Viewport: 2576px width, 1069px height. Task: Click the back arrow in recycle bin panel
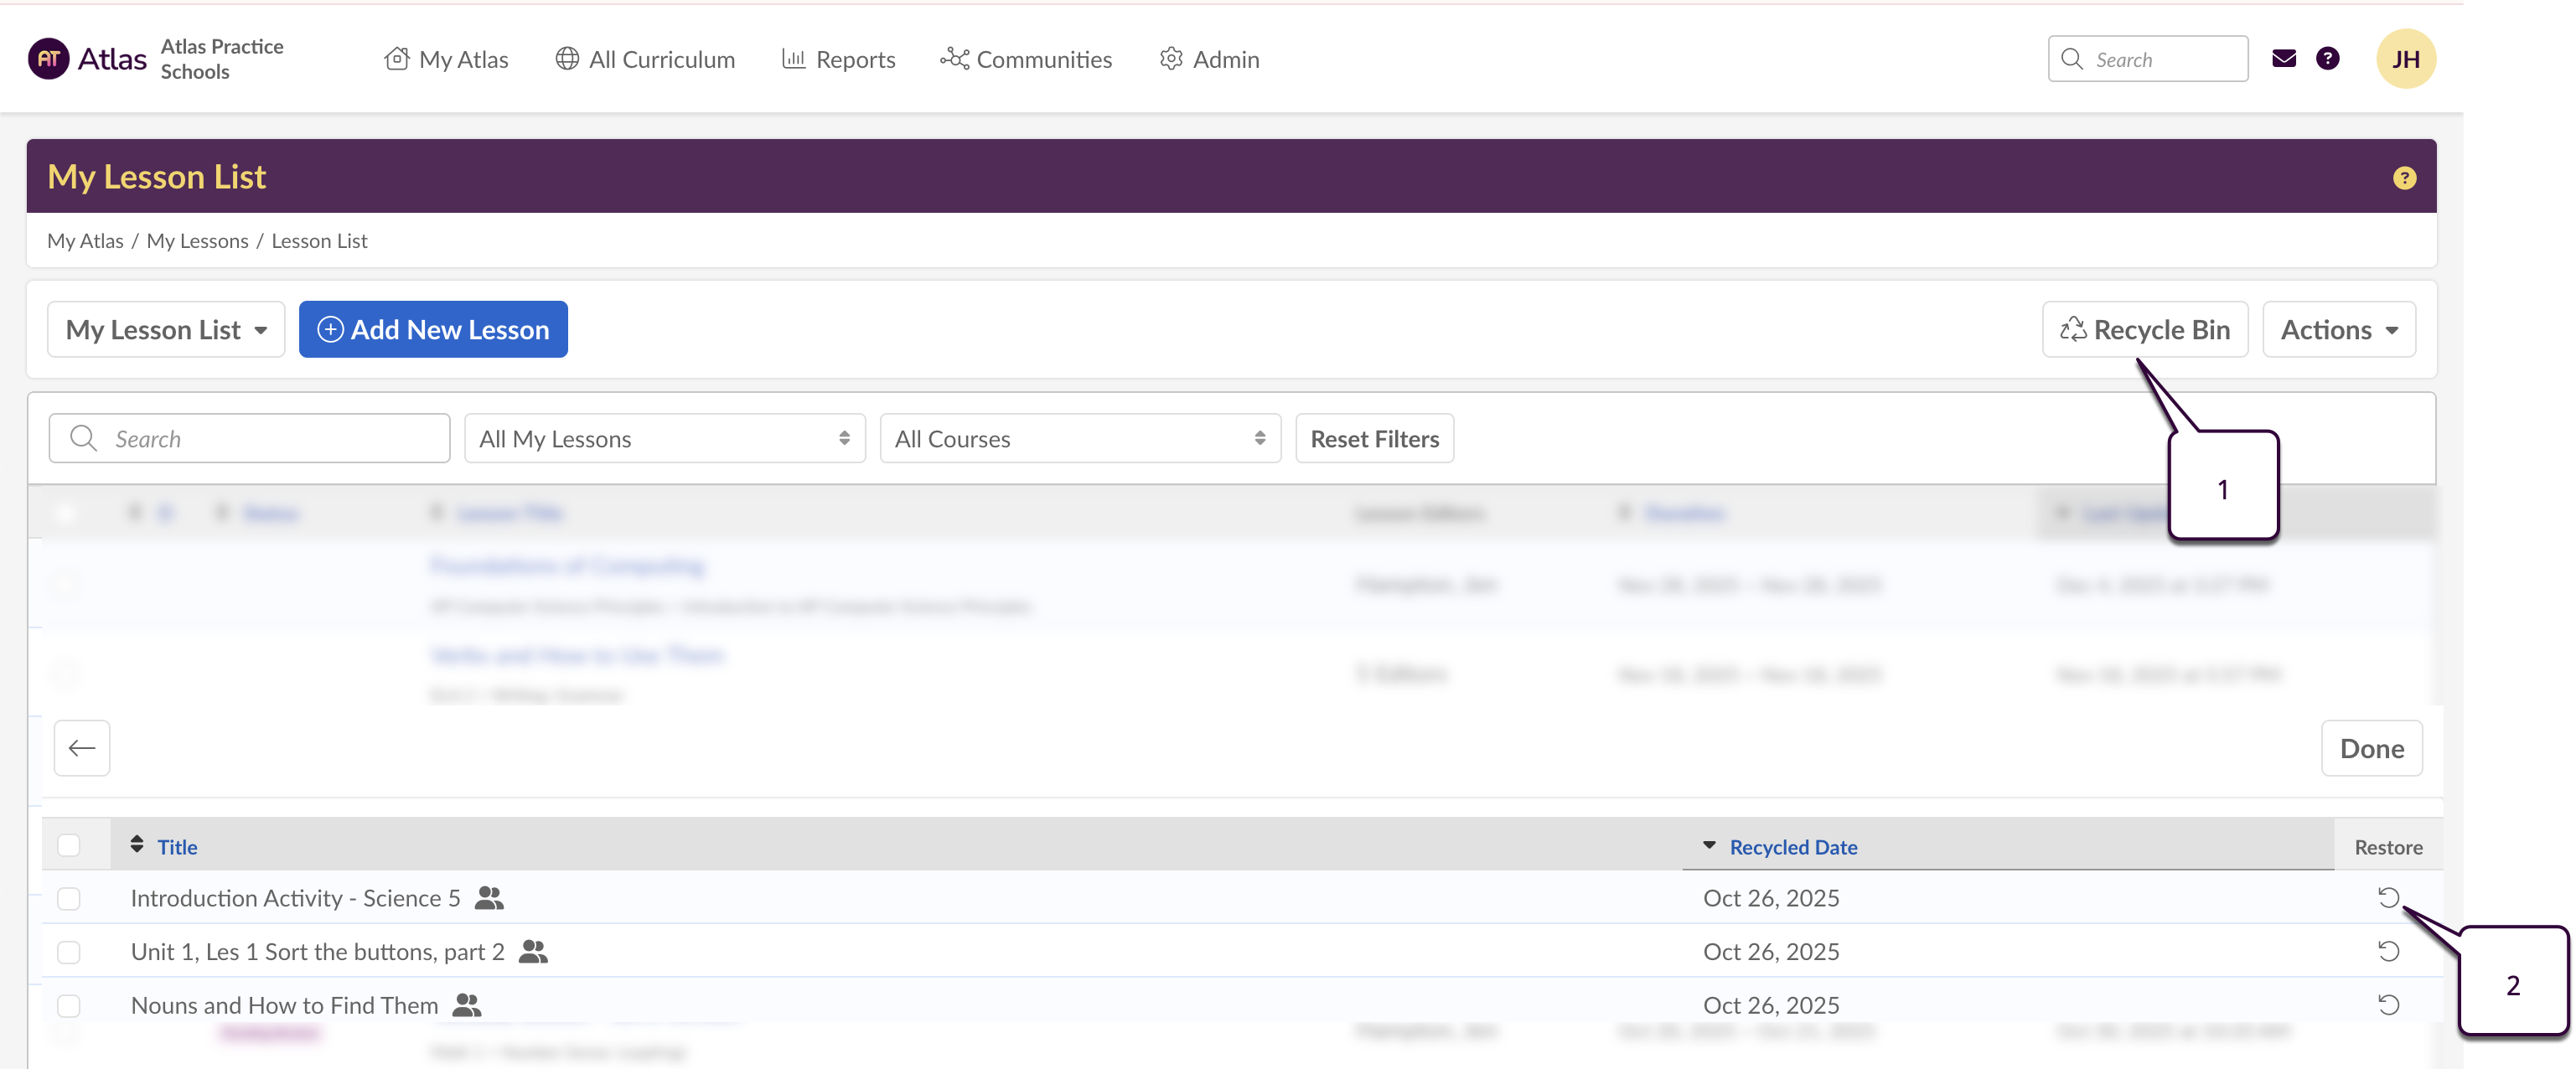tap(82, 748)
